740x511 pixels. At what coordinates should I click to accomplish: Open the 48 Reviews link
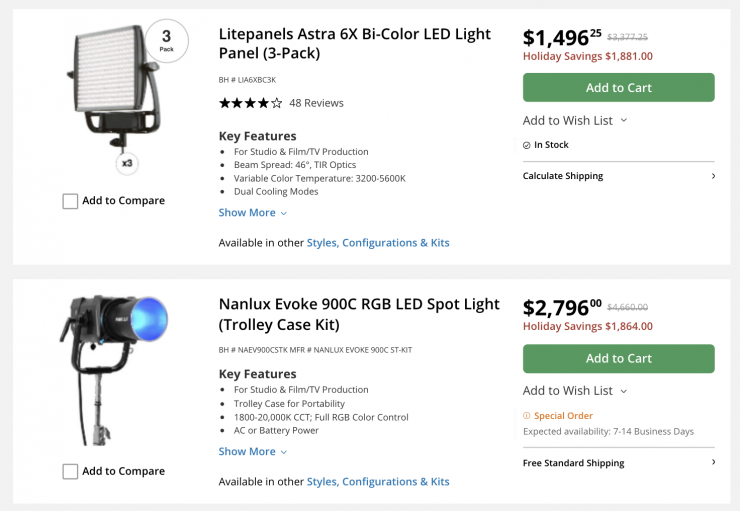pyautogui.click(x=316, y=103)
